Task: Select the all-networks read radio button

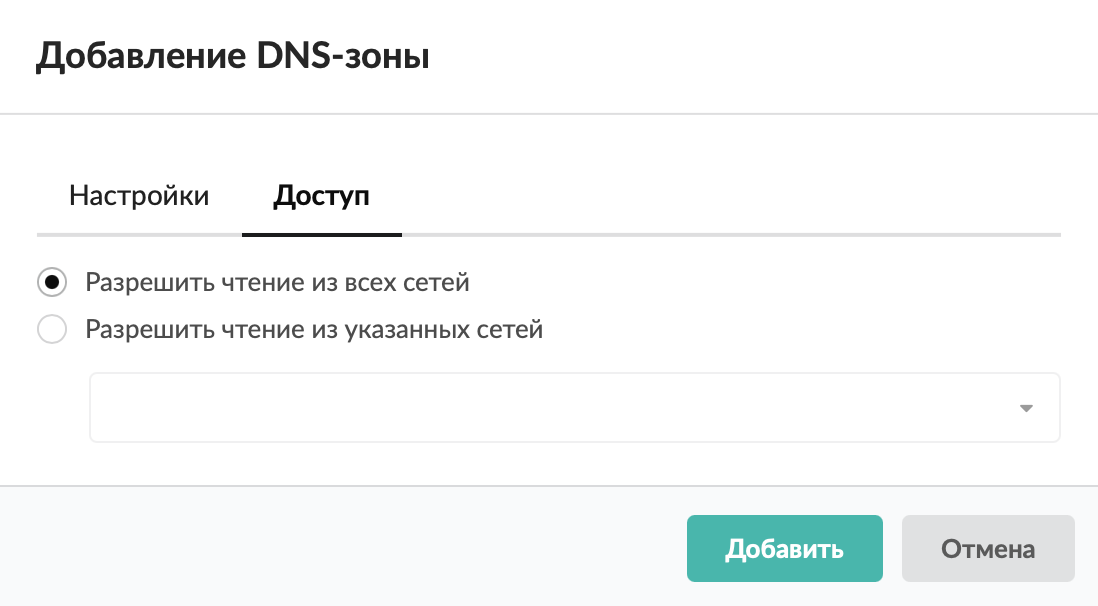Action: (x=52, y=283)
